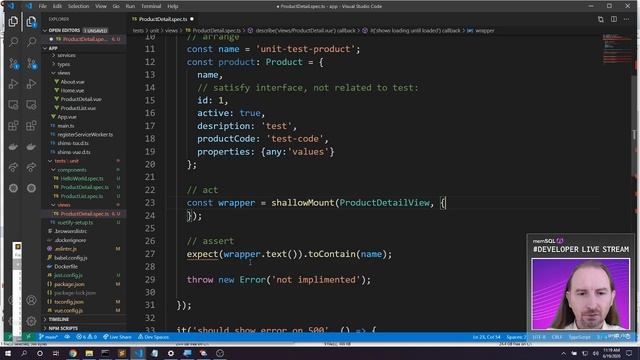Viewport: 640px width, 360px height.
Task: Click the Spaces: 2 indentation setting
Action: click(x=516, y=337)
